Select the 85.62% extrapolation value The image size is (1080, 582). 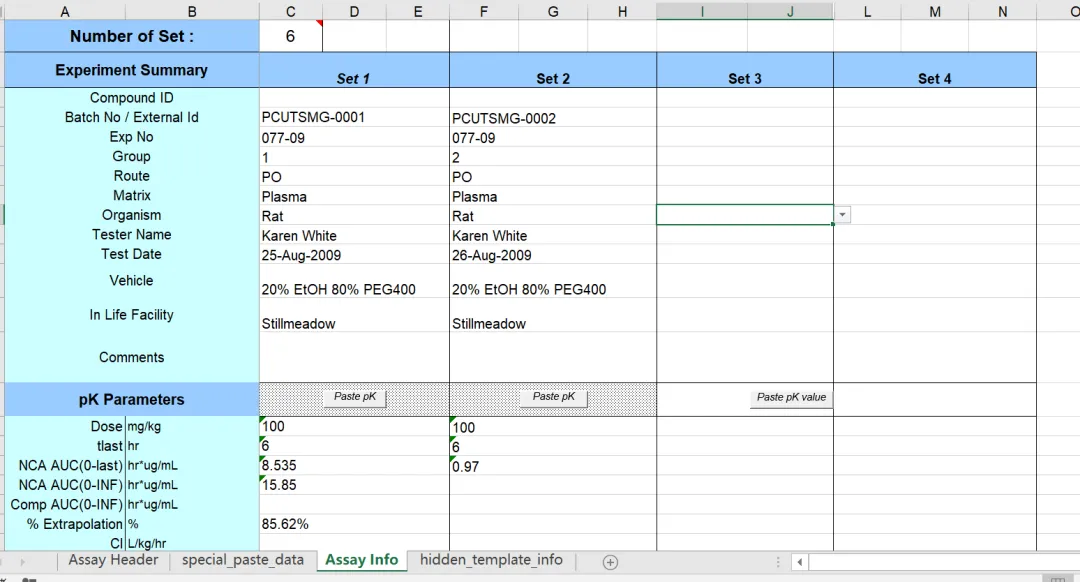(x=354, y=524)
